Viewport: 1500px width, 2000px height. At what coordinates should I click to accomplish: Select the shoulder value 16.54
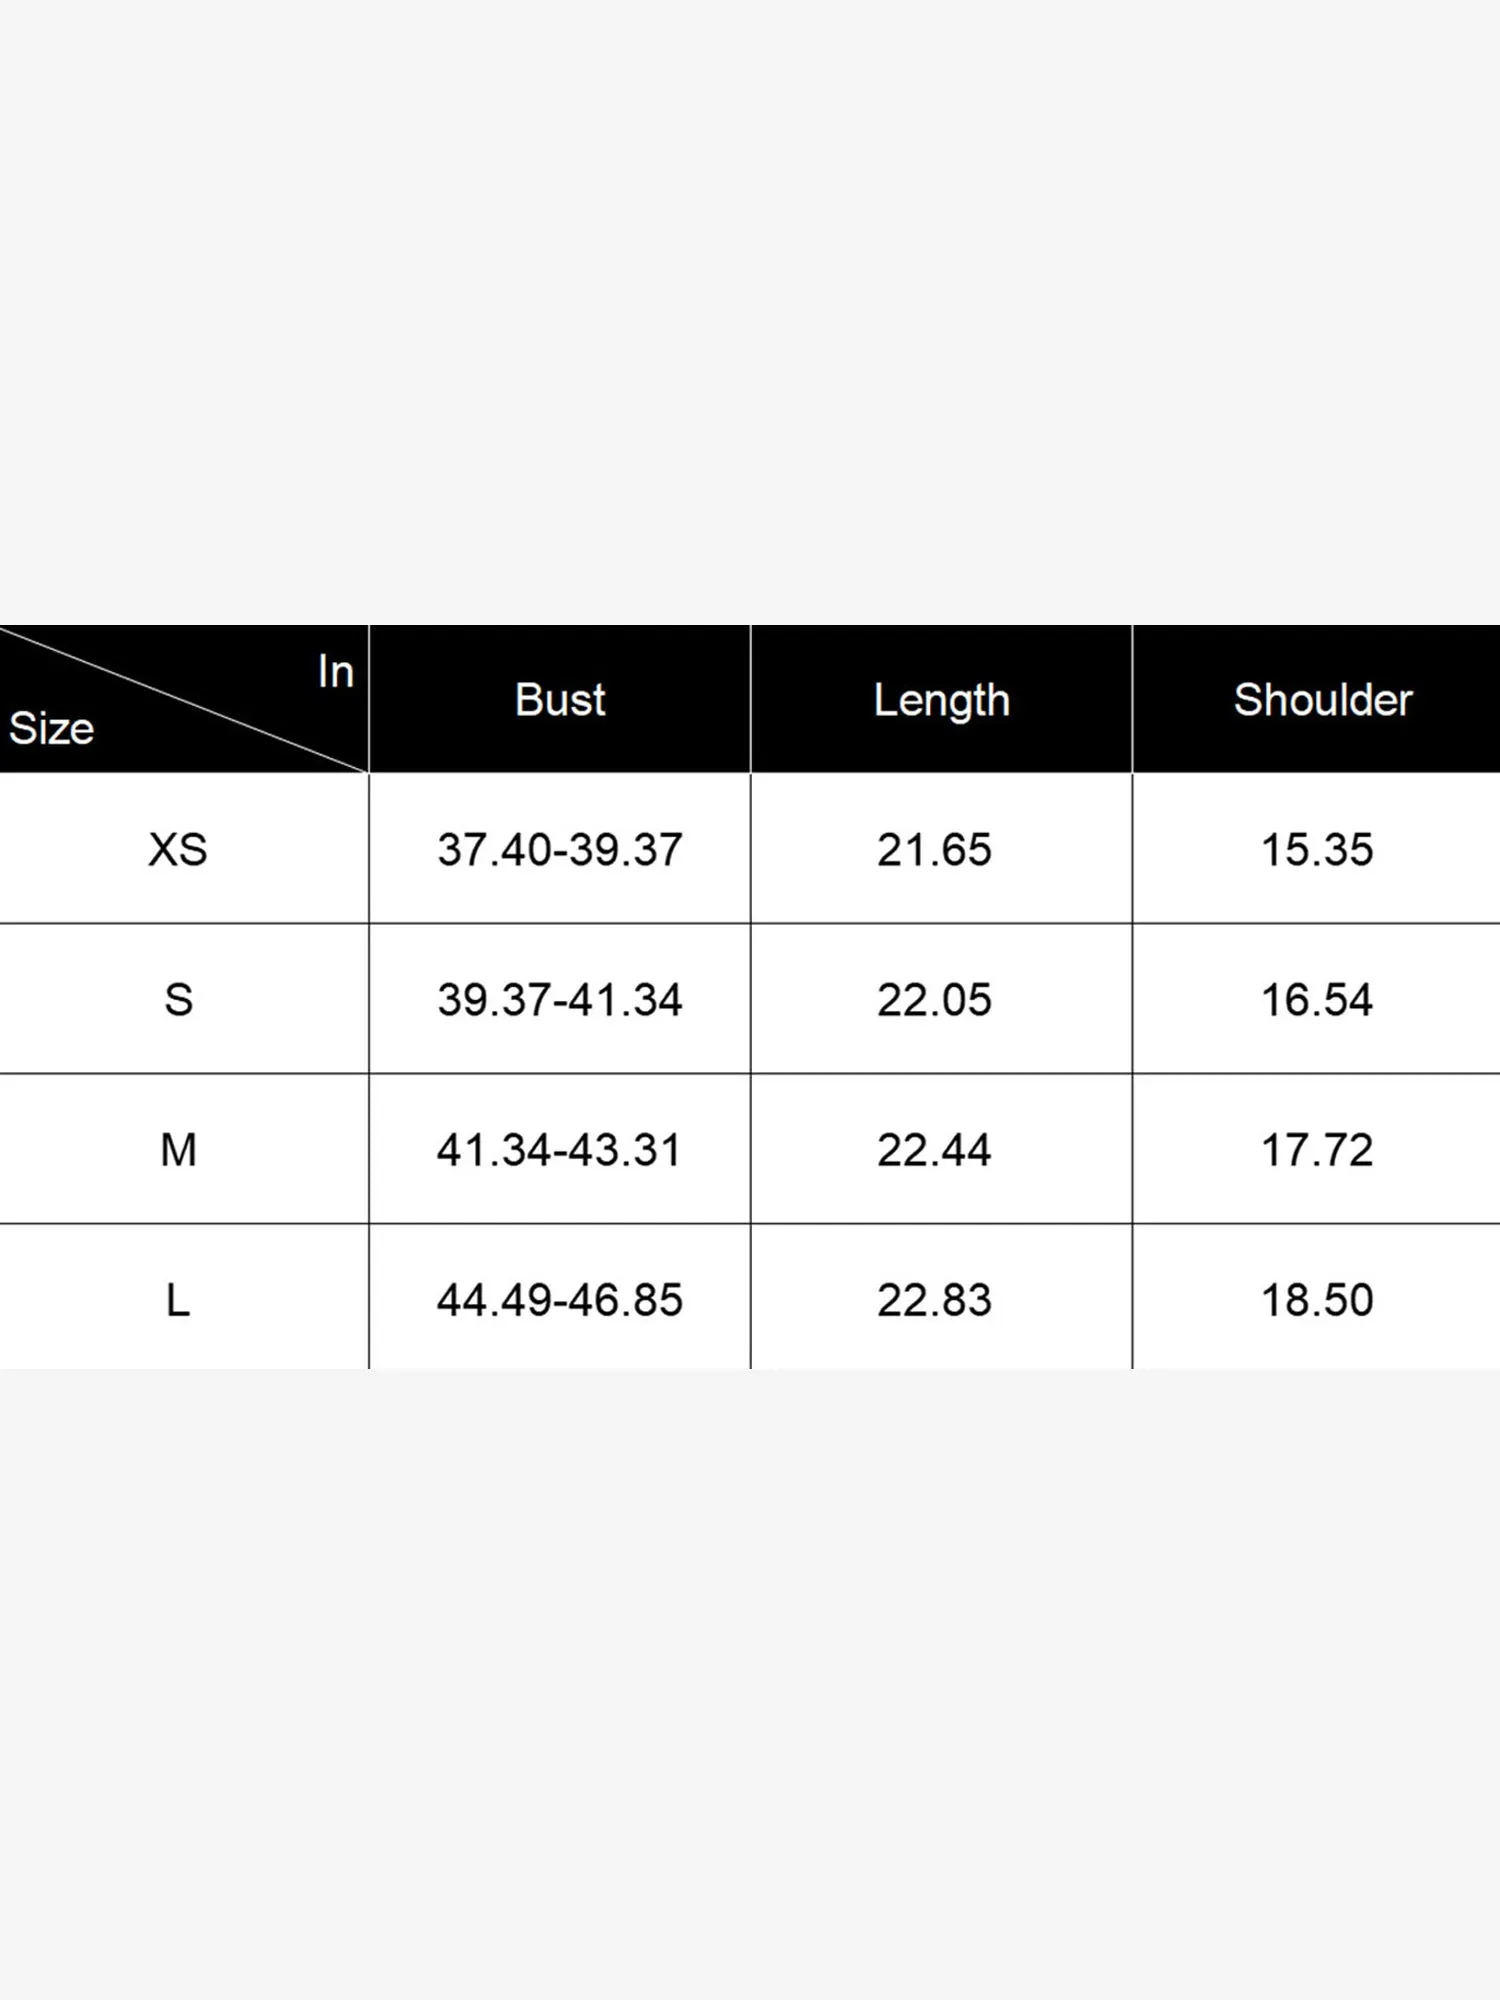[1317, 1000]
